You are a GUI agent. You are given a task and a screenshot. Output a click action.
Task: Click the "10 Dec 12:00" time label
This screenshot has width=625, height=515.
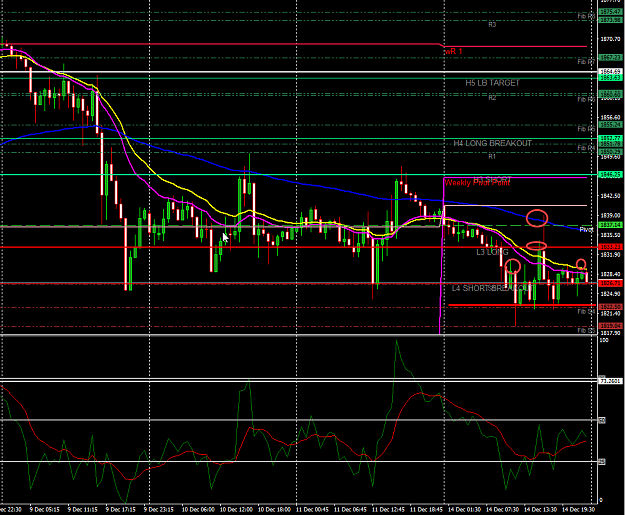tap(236, 509)
